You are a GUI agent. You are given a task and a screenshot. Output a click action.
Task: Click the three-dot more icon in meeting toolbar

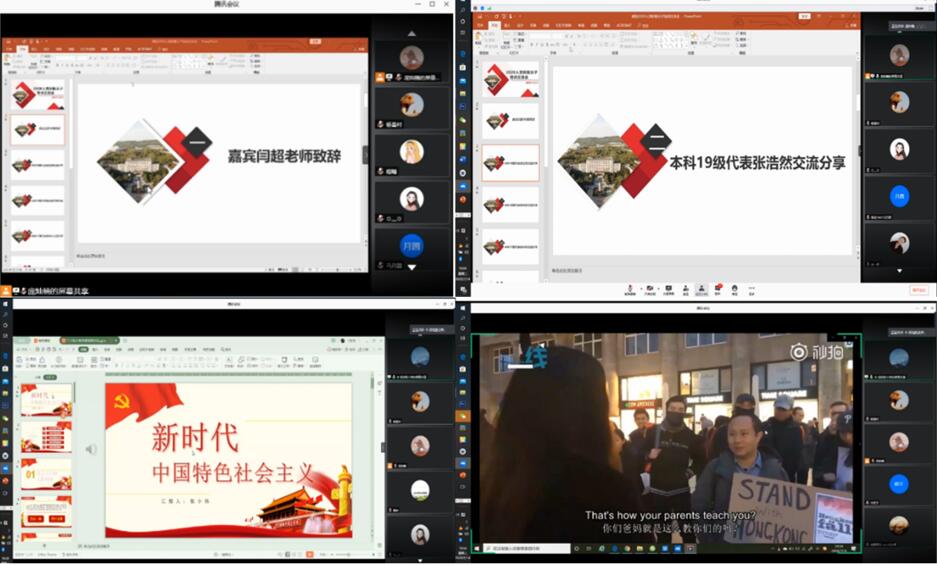tap(752, 289)
